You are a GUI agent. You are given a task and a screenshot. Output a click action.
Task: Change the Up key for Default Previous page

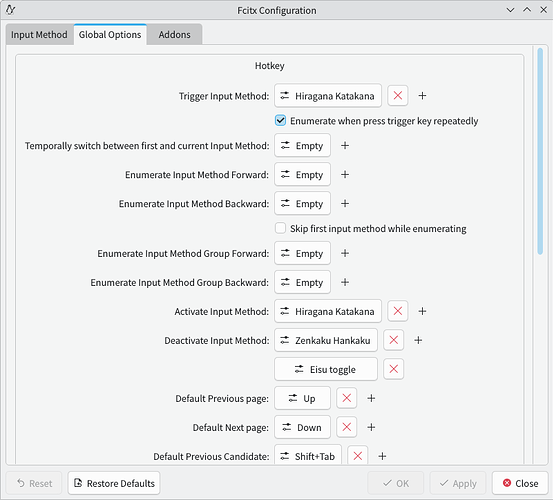[303, 398]
